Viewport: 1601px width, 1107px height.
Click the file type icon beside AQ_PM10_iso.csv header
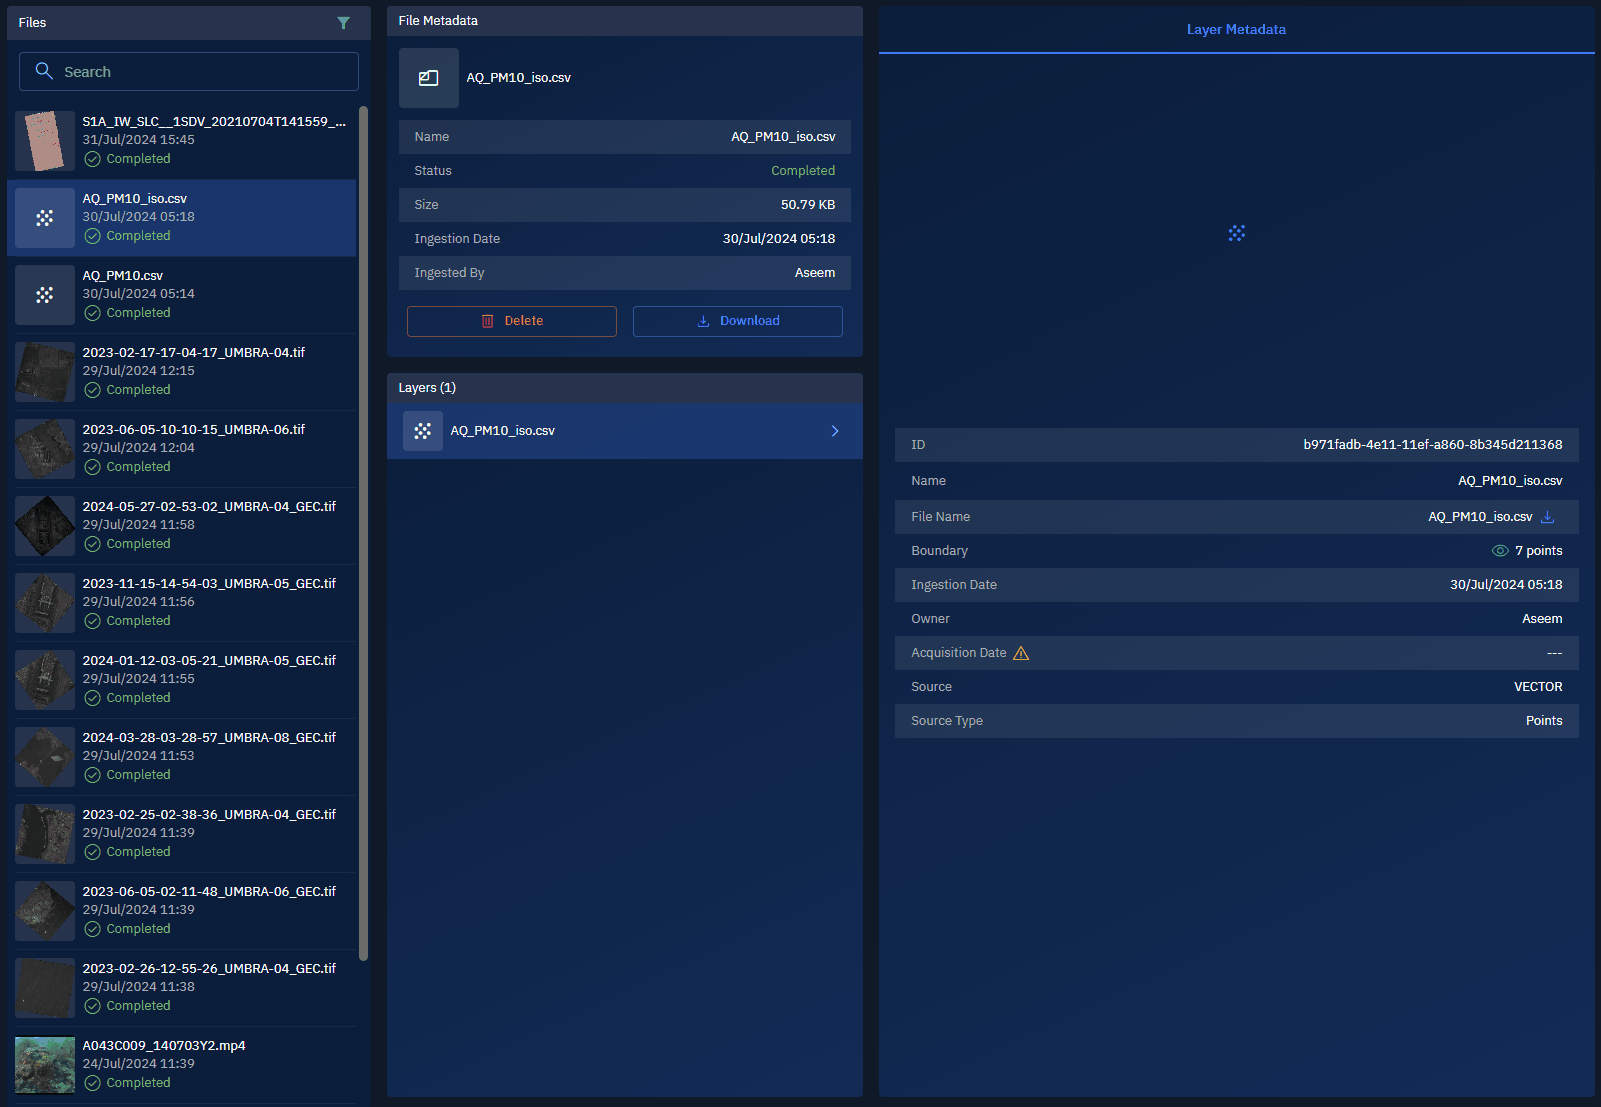(x=428, y=78)
